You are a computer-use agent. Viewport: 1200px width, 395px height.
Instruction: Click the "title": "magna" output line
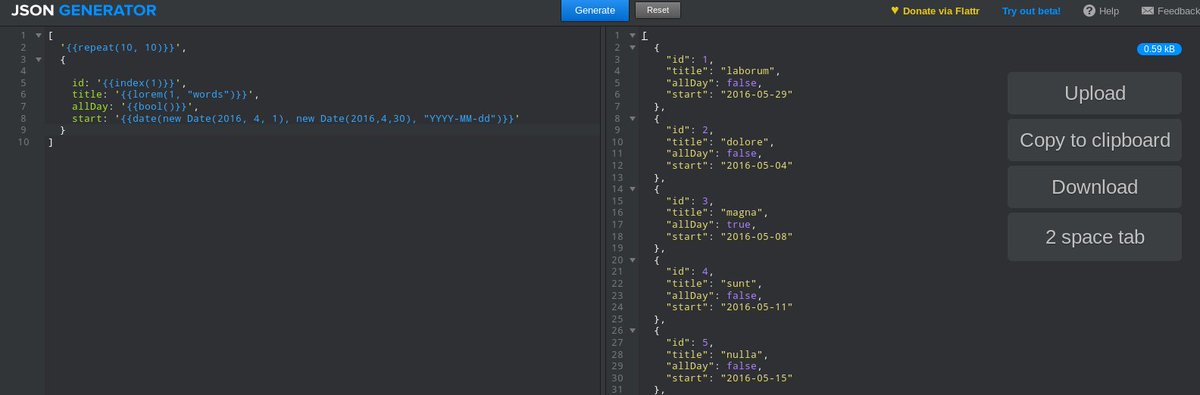point(716,212)
